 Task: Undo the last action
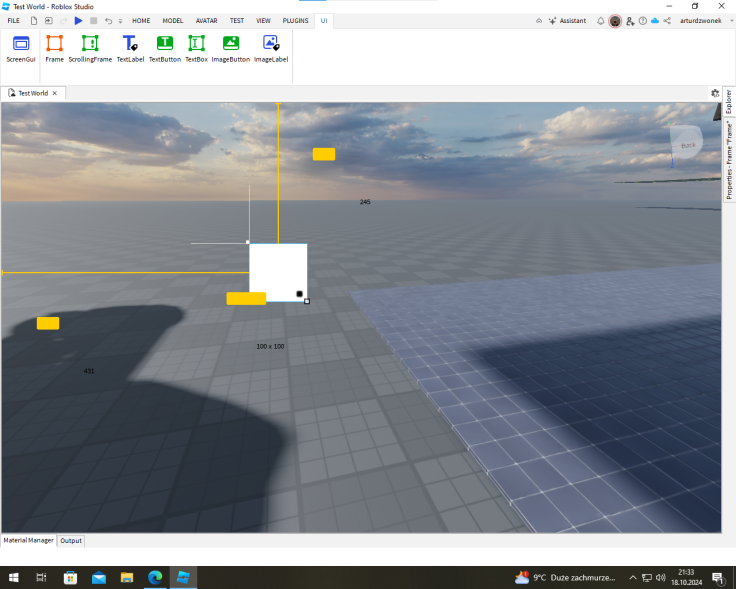pos(108,21)
